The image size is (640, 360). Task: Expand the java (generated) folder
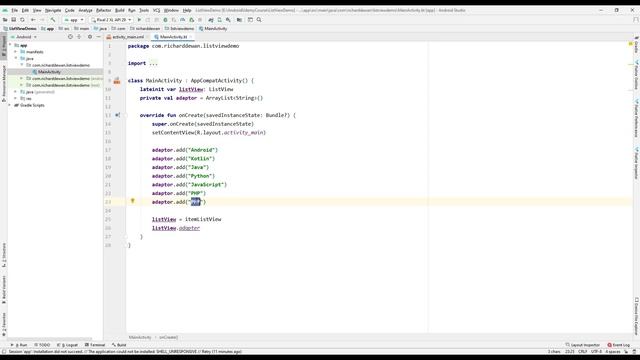(16, 92)
